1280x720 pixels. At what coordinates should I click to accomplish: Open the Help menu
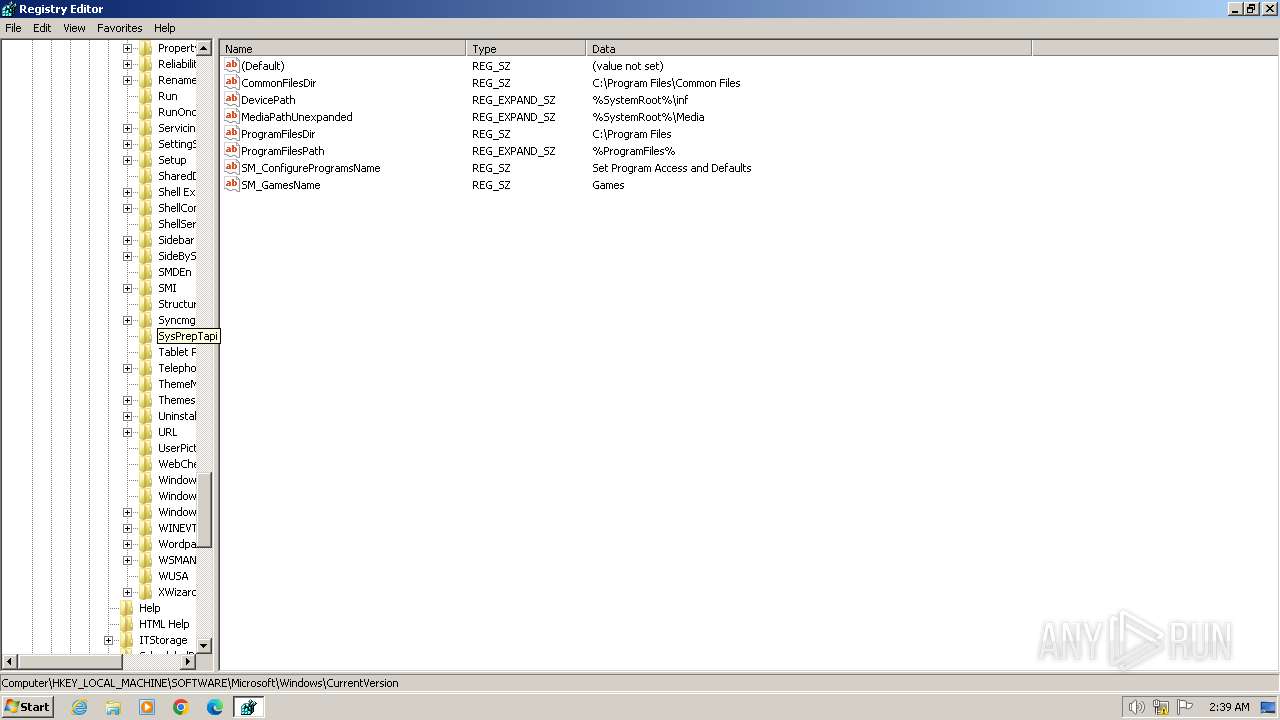(x=164, y=28)
